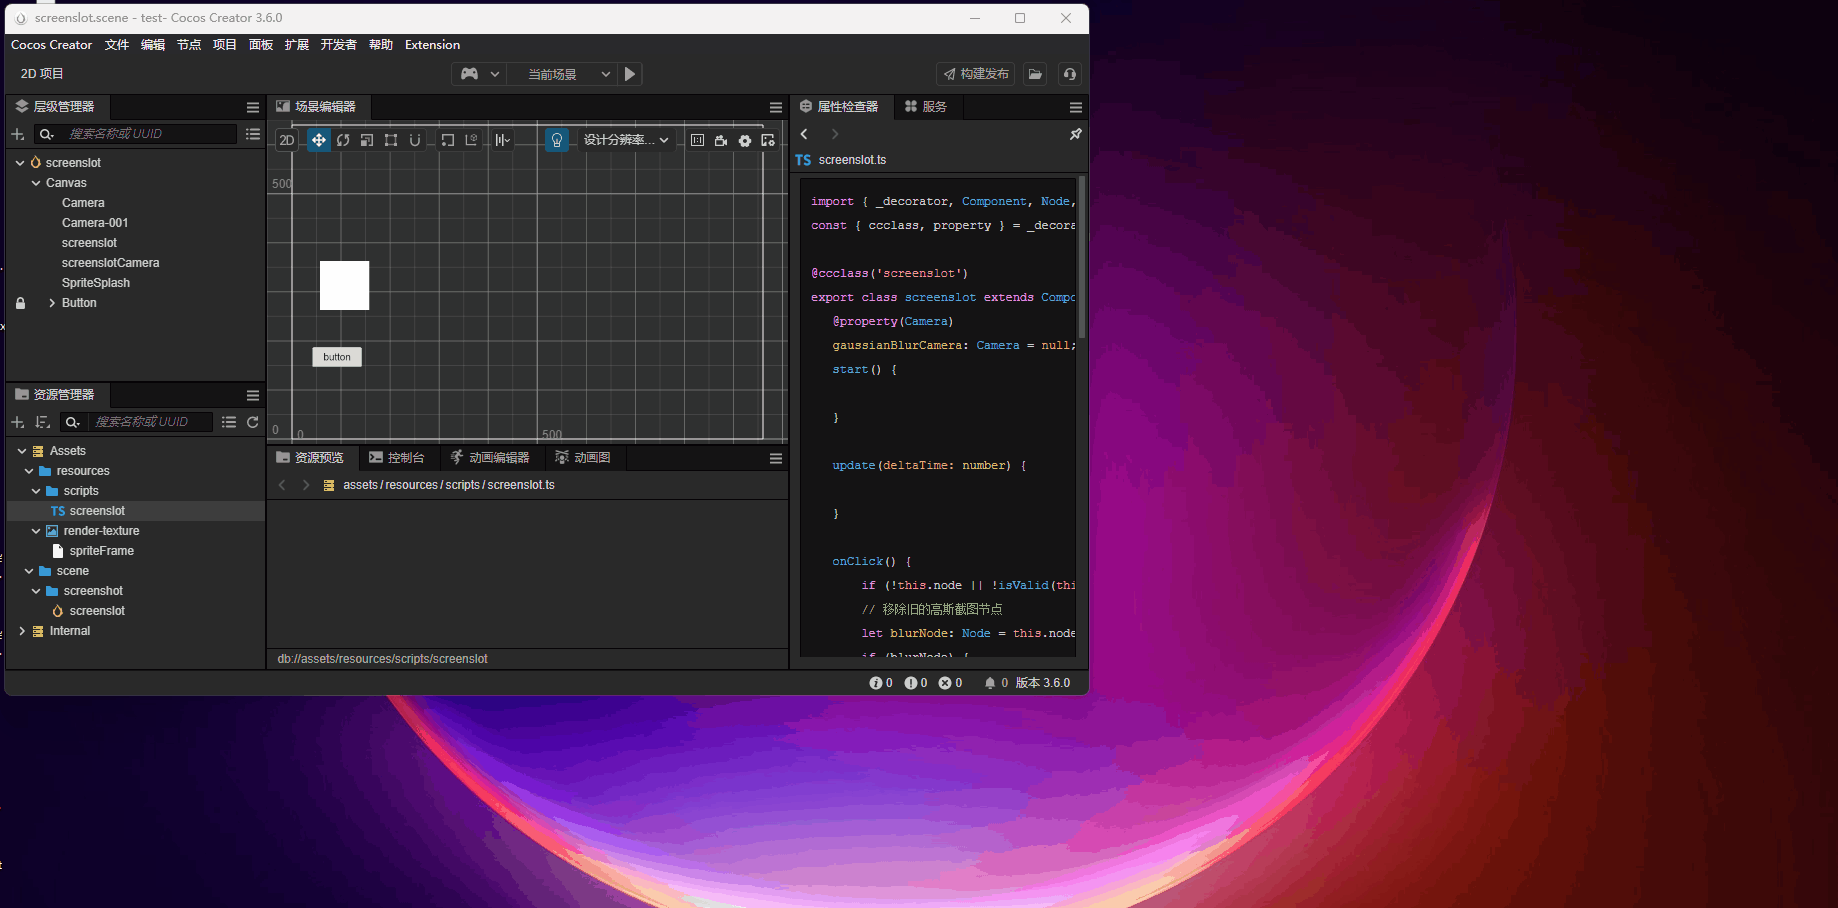1838x908 pixels.
Task: Select the SpriteSplash node
Action: [96, 283]
